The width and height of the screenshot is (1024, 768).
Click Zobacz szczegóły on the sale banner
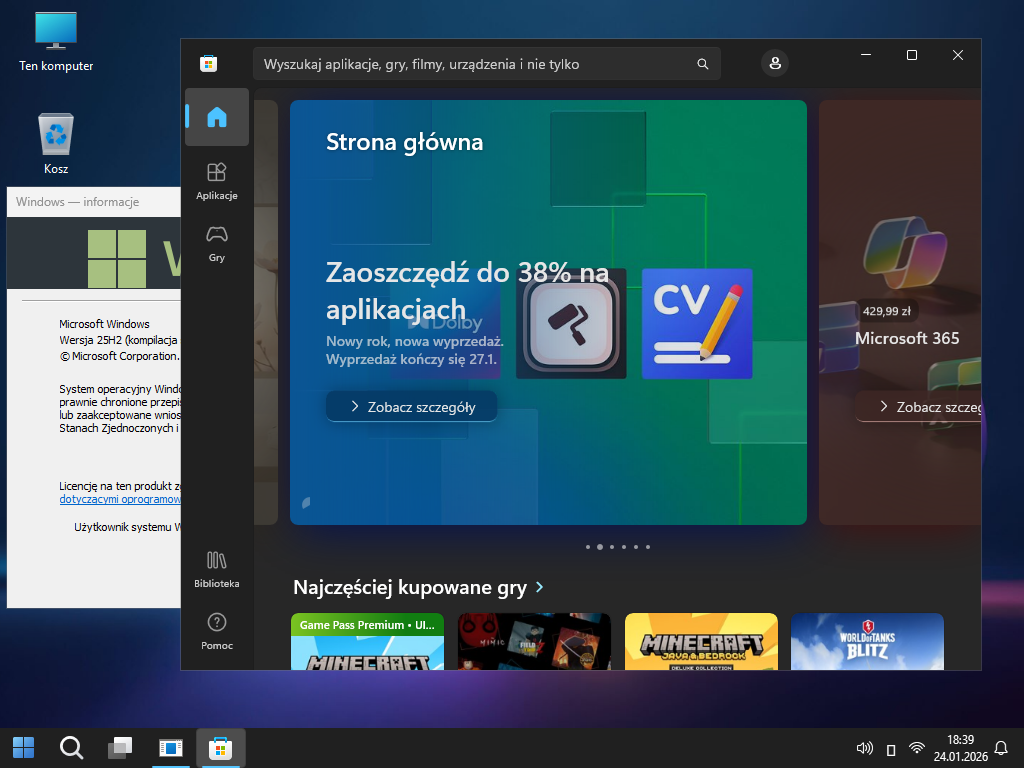(411, 407)
